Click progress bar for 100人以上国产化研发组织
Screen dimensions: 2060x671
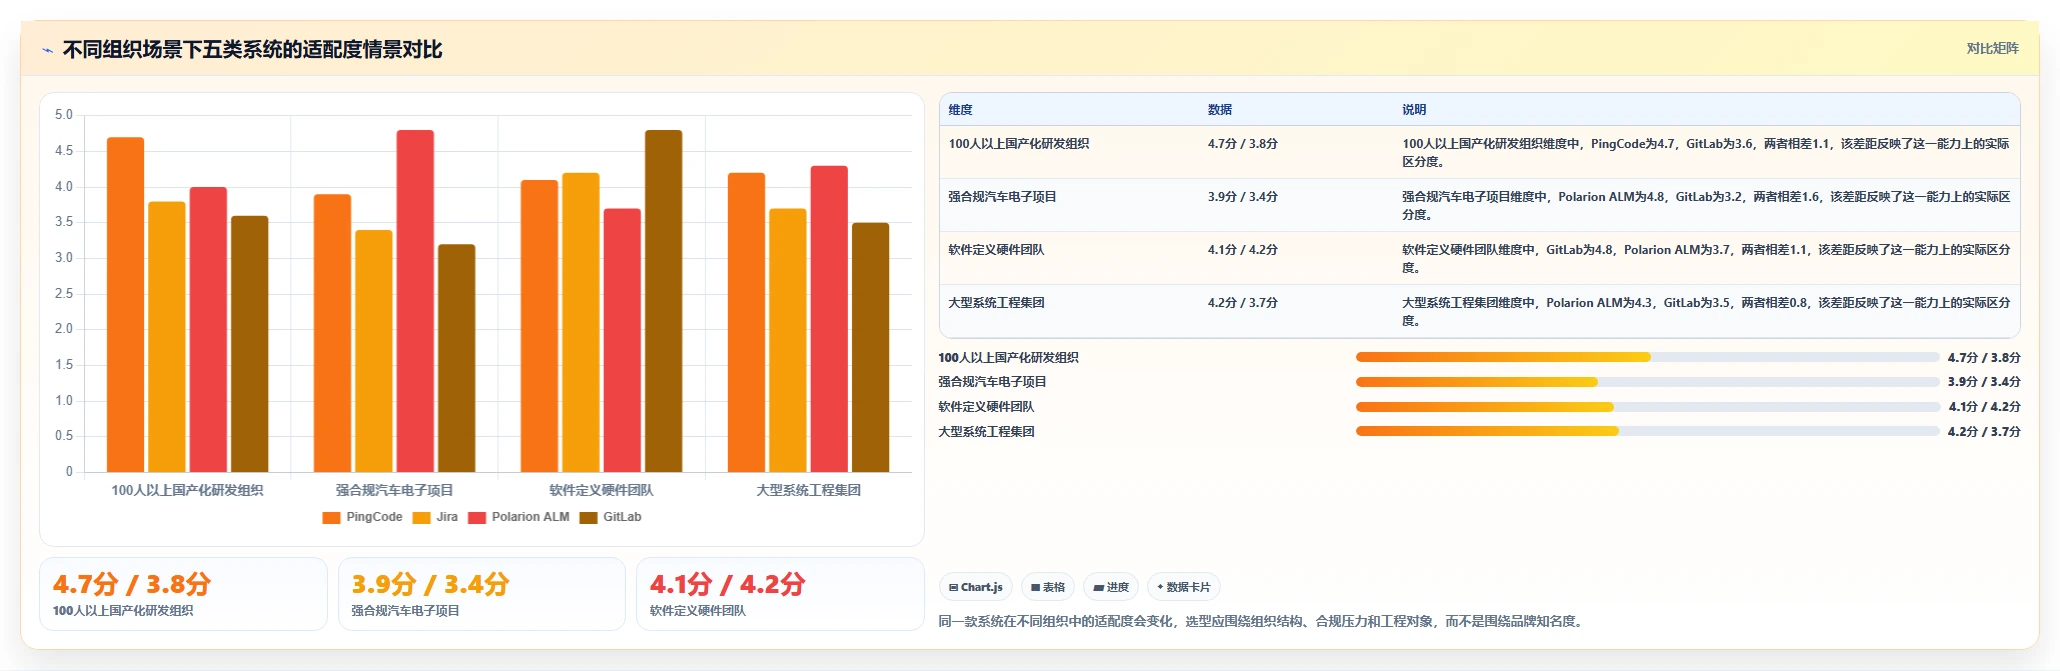1647,357
